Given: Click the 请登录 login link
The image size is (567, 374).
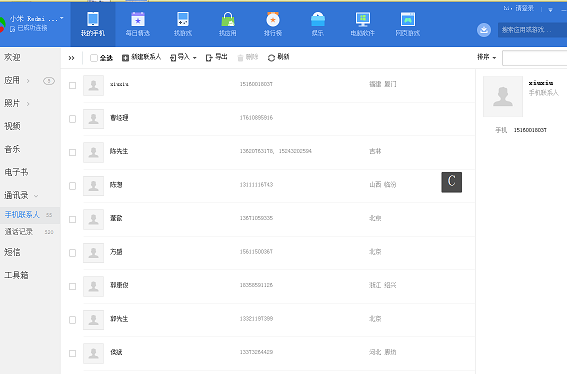Looking at the screenshot, I should (x=524, y=8).
